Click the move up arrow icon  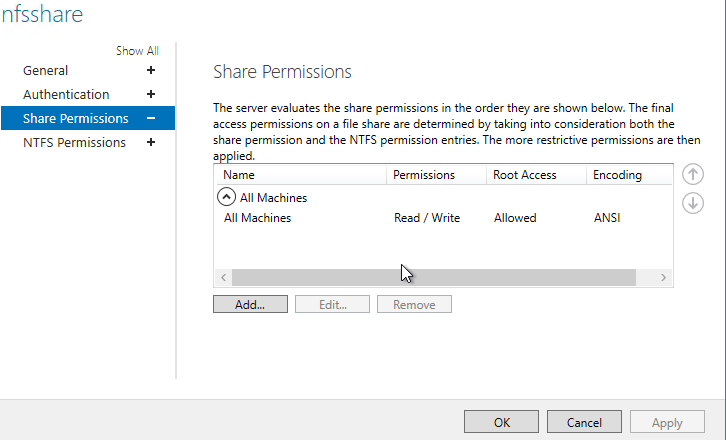[x=692, y=174]
